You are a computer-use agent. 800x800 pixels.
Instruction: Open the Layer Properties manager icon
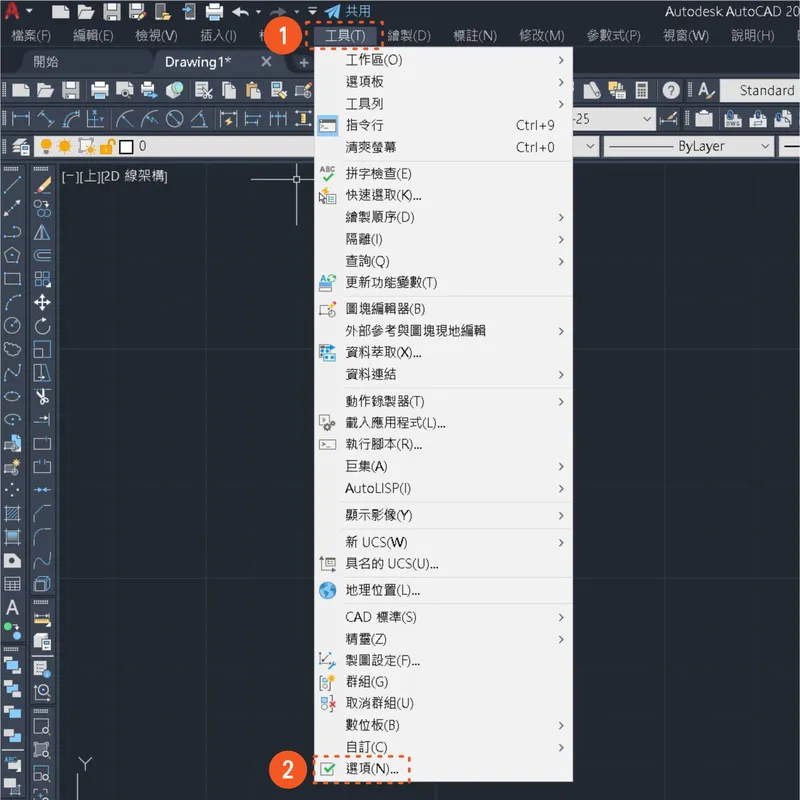(20, 147)
